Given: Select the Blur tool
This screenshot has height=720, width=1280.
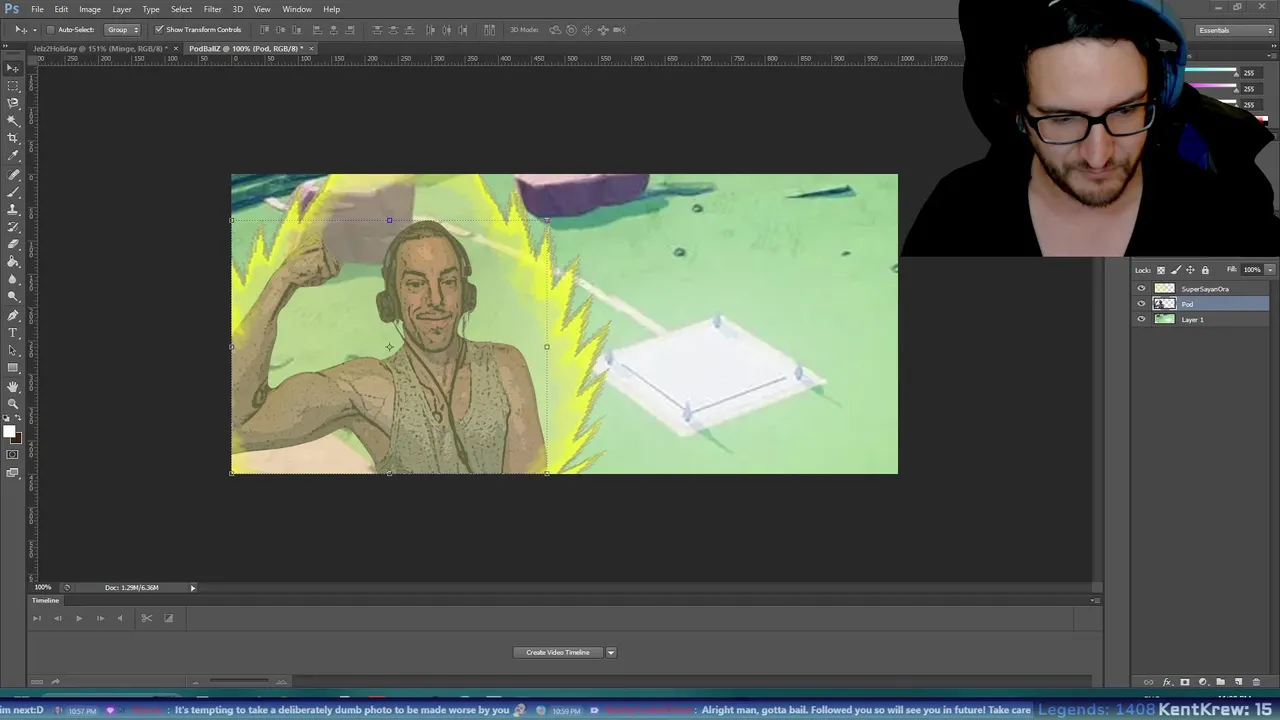Looking at the screenshot, I should [13, 279].
